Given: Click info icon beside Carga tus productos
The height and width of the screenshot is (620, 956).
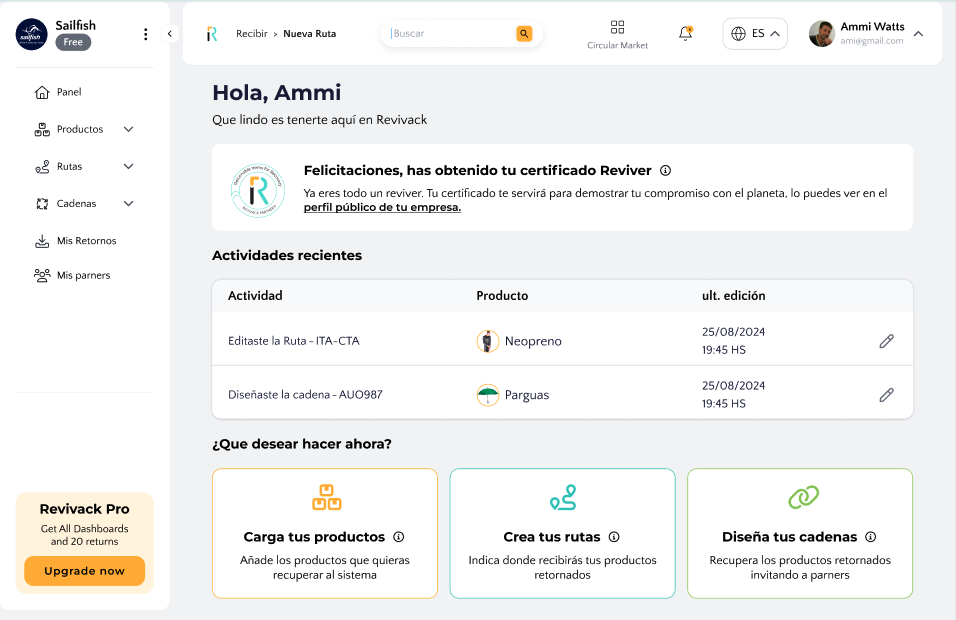Looking at the screenshot, I should point(399,537).
